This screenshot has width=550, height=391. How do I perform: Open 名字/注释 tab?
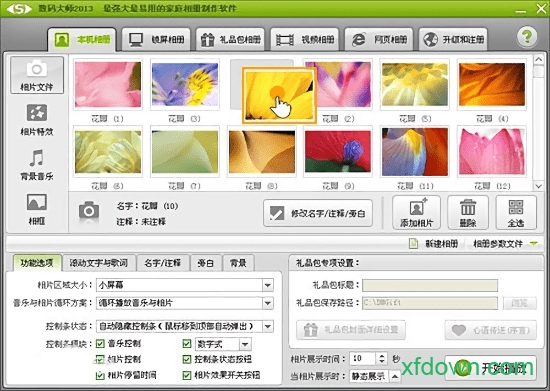coord(163,263)
